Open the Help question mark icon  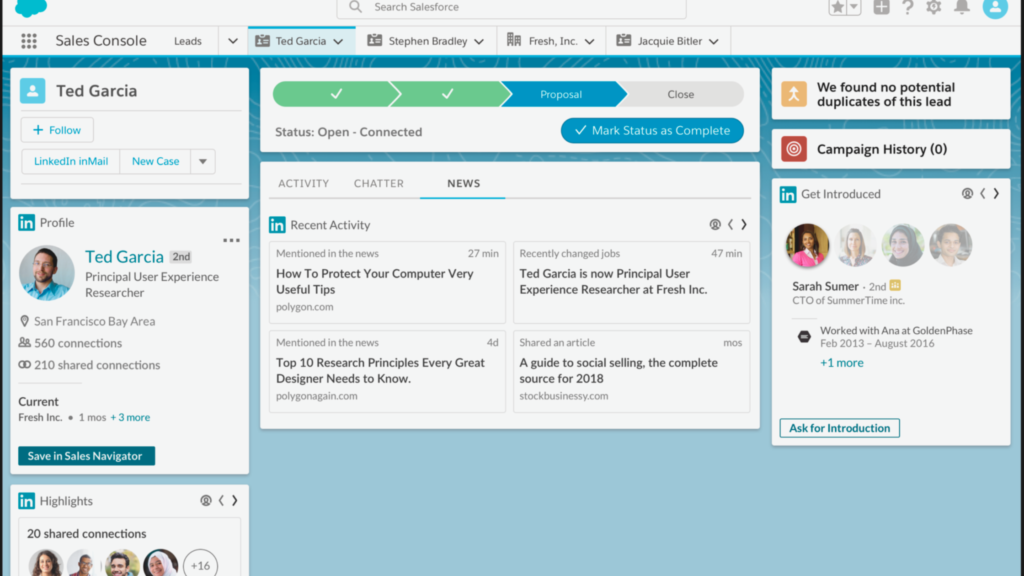pos(908,7)
